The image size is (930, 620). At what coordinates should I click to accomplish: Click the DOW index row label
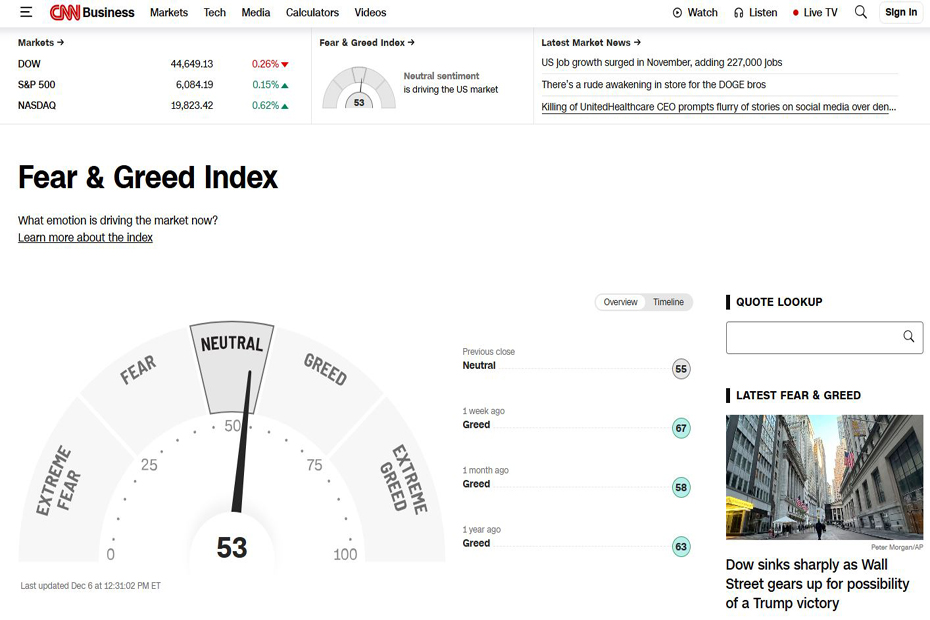point(29,64)
